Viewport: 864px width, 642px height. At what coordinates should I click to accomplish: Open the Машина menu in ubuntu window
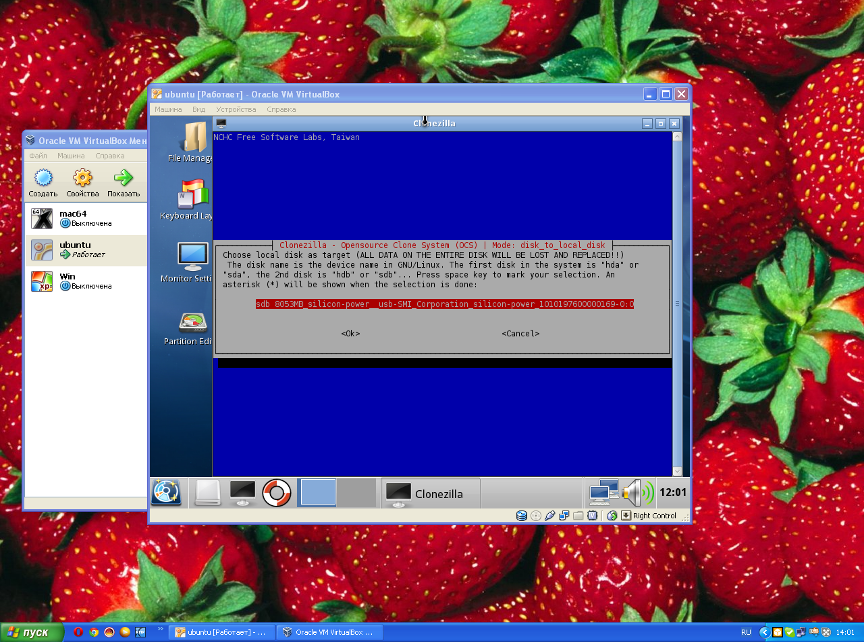(x=168, y=109)
